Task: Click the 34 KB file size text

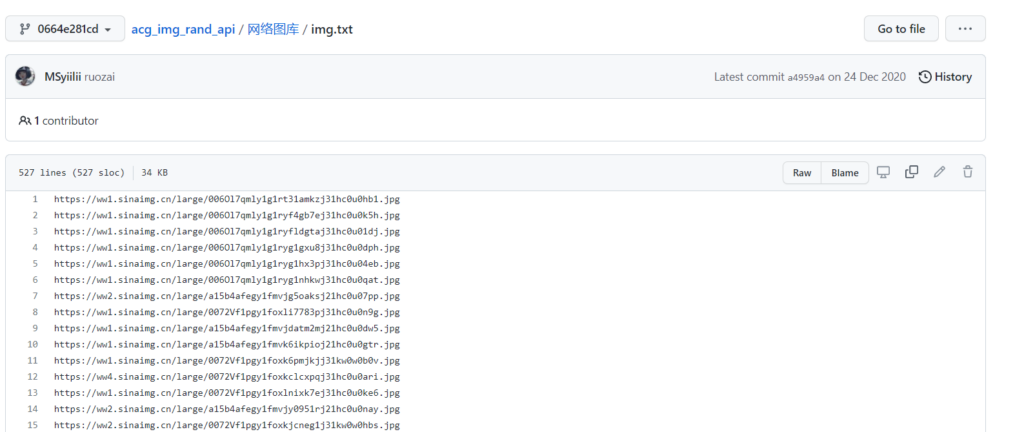Action: point(154,173)
